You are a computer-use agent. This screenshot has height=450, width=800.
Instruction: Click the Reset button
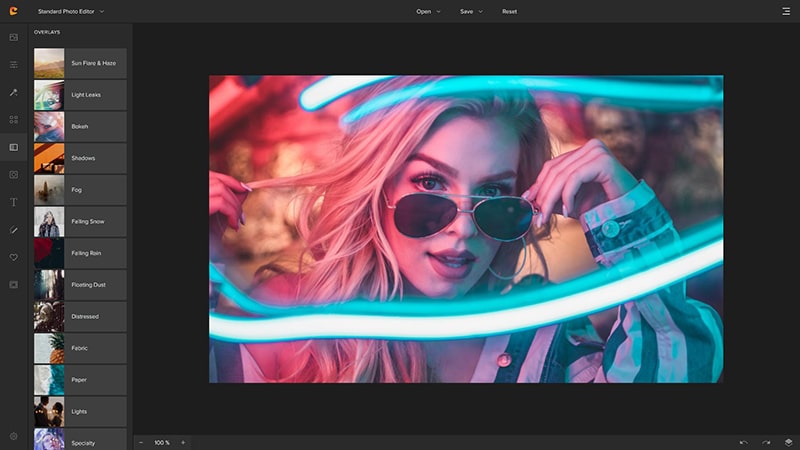click(x=510, y=11)
